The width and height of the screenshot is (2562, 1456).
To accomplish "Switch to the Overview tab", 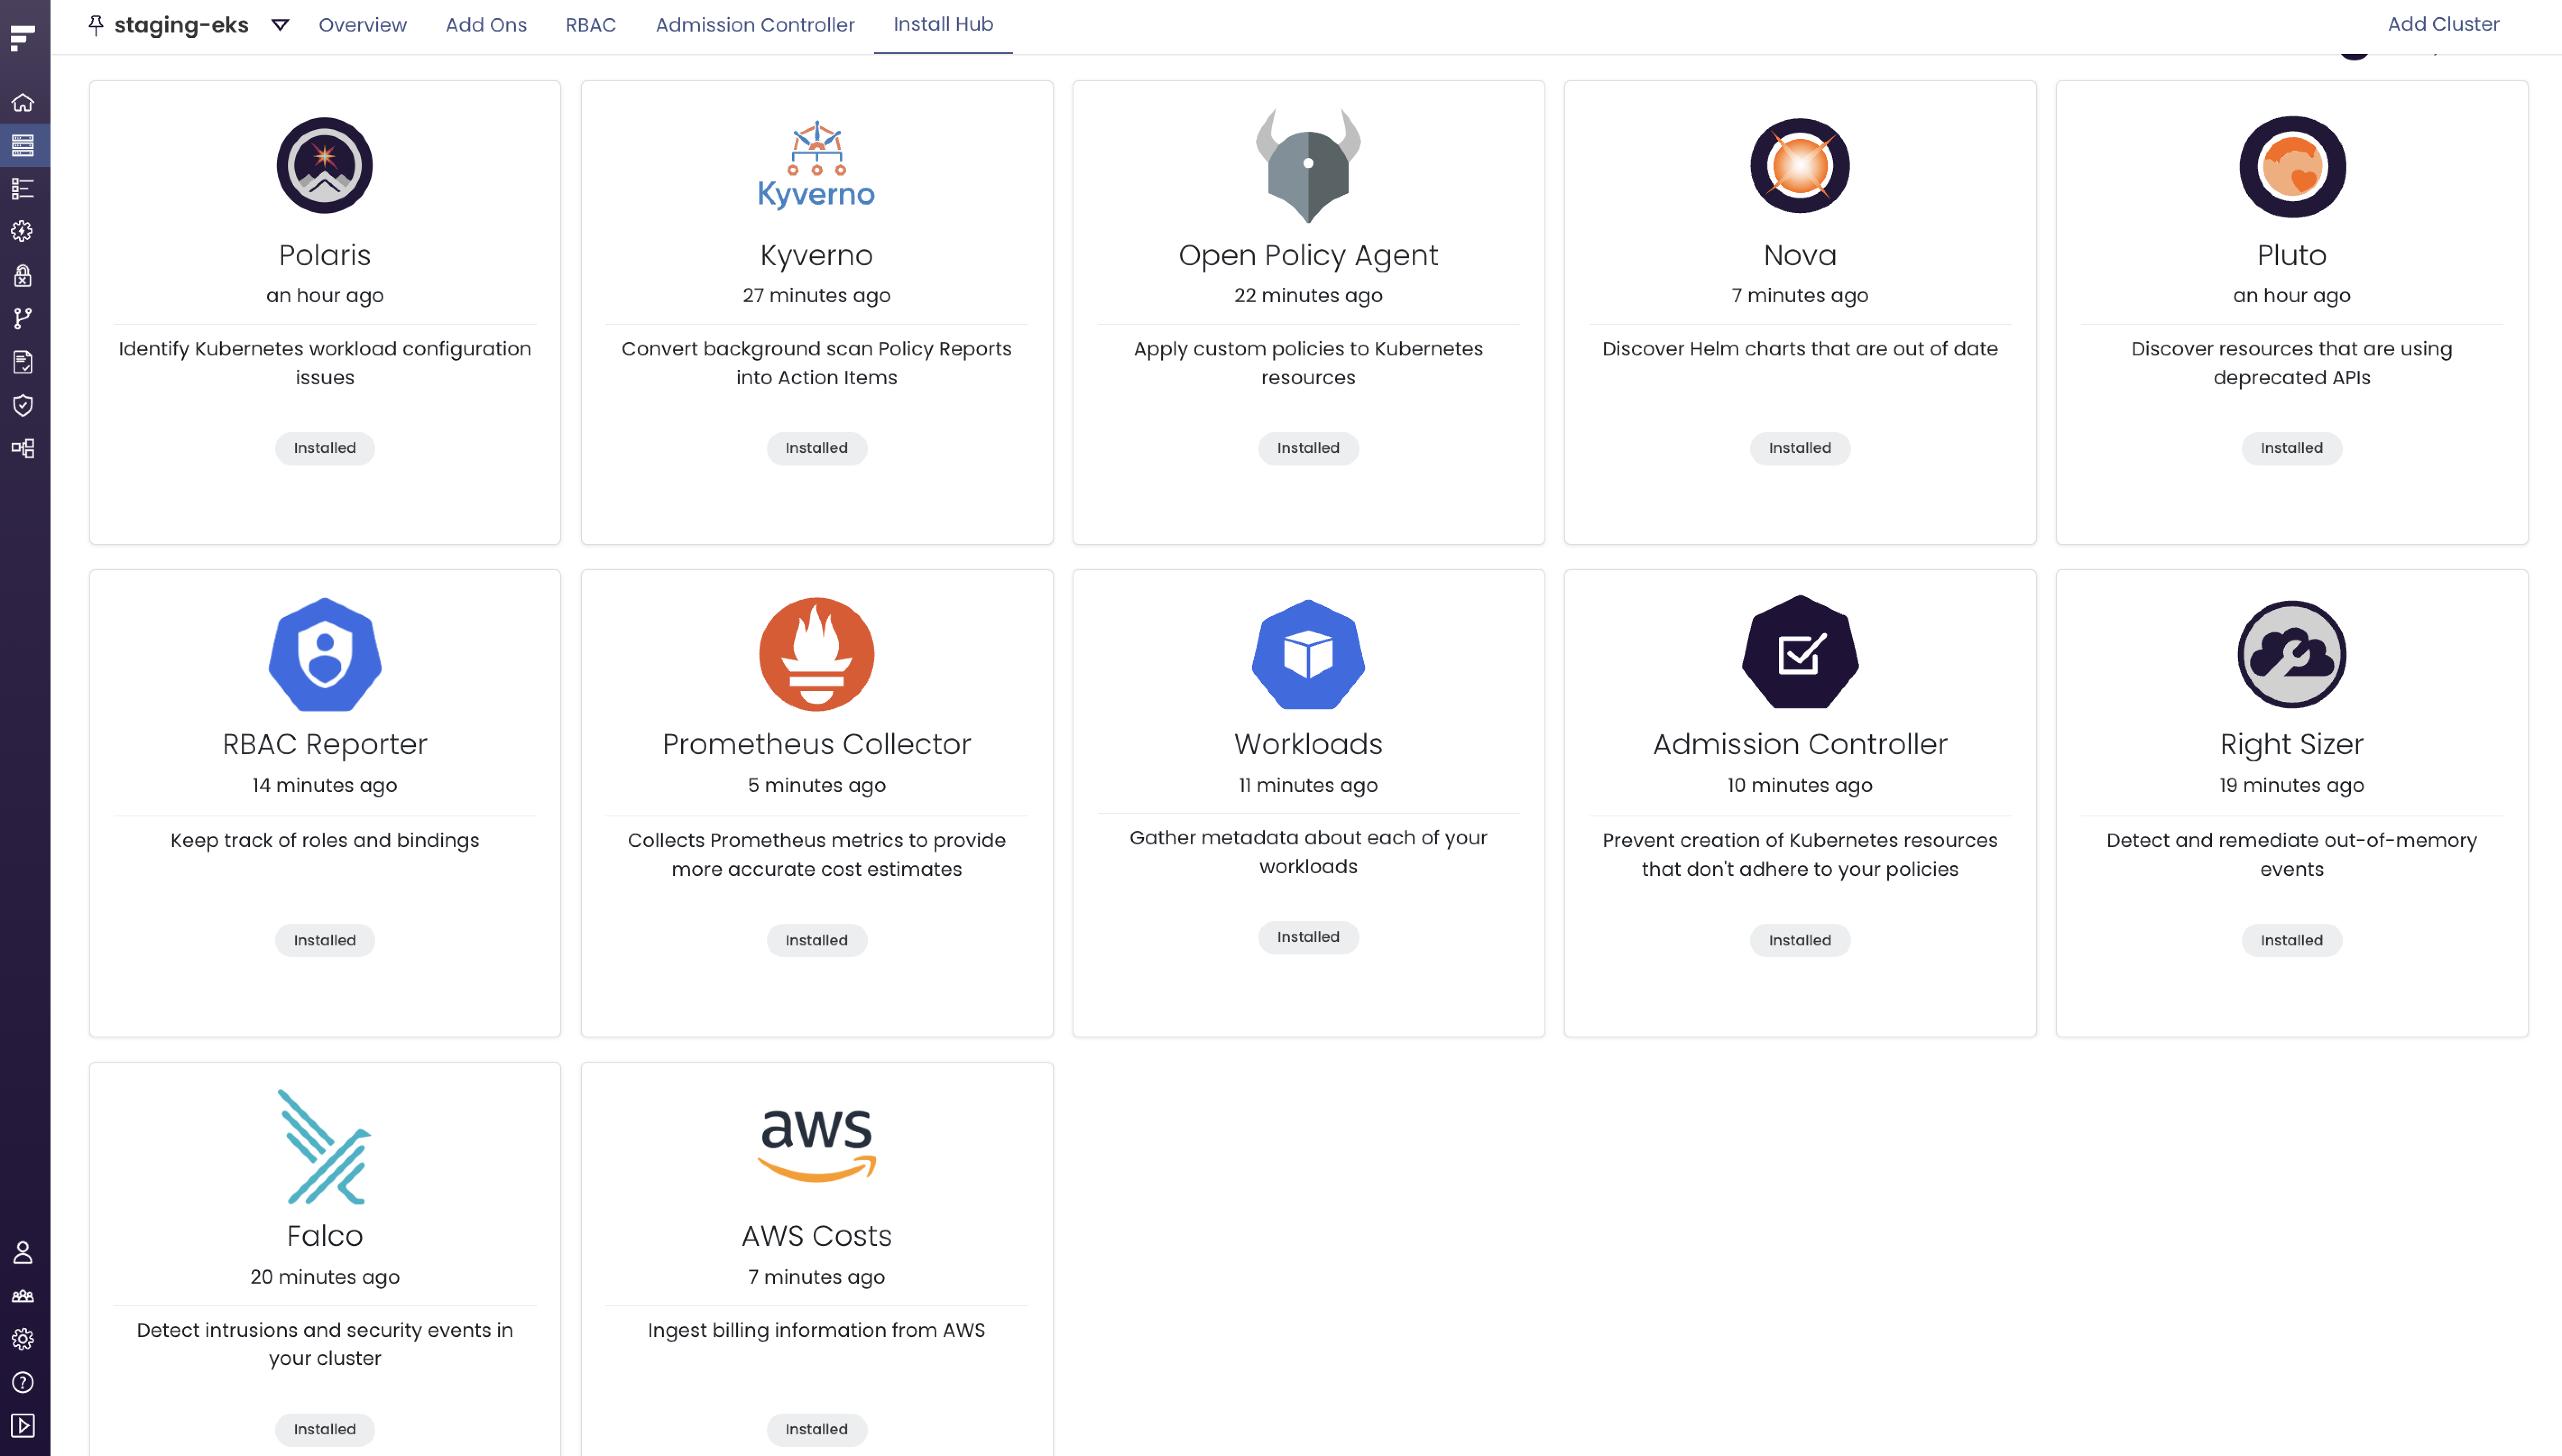I will coord(362,25).
